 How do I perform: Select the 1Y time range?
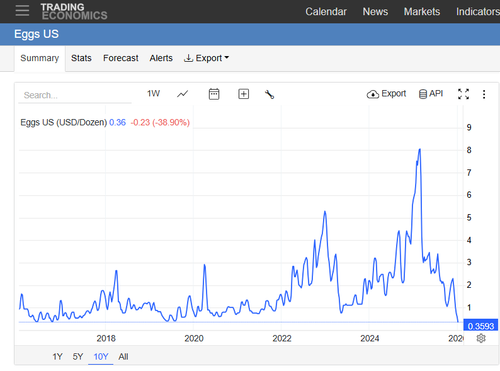pyautogui.click(x=57, y=357)
